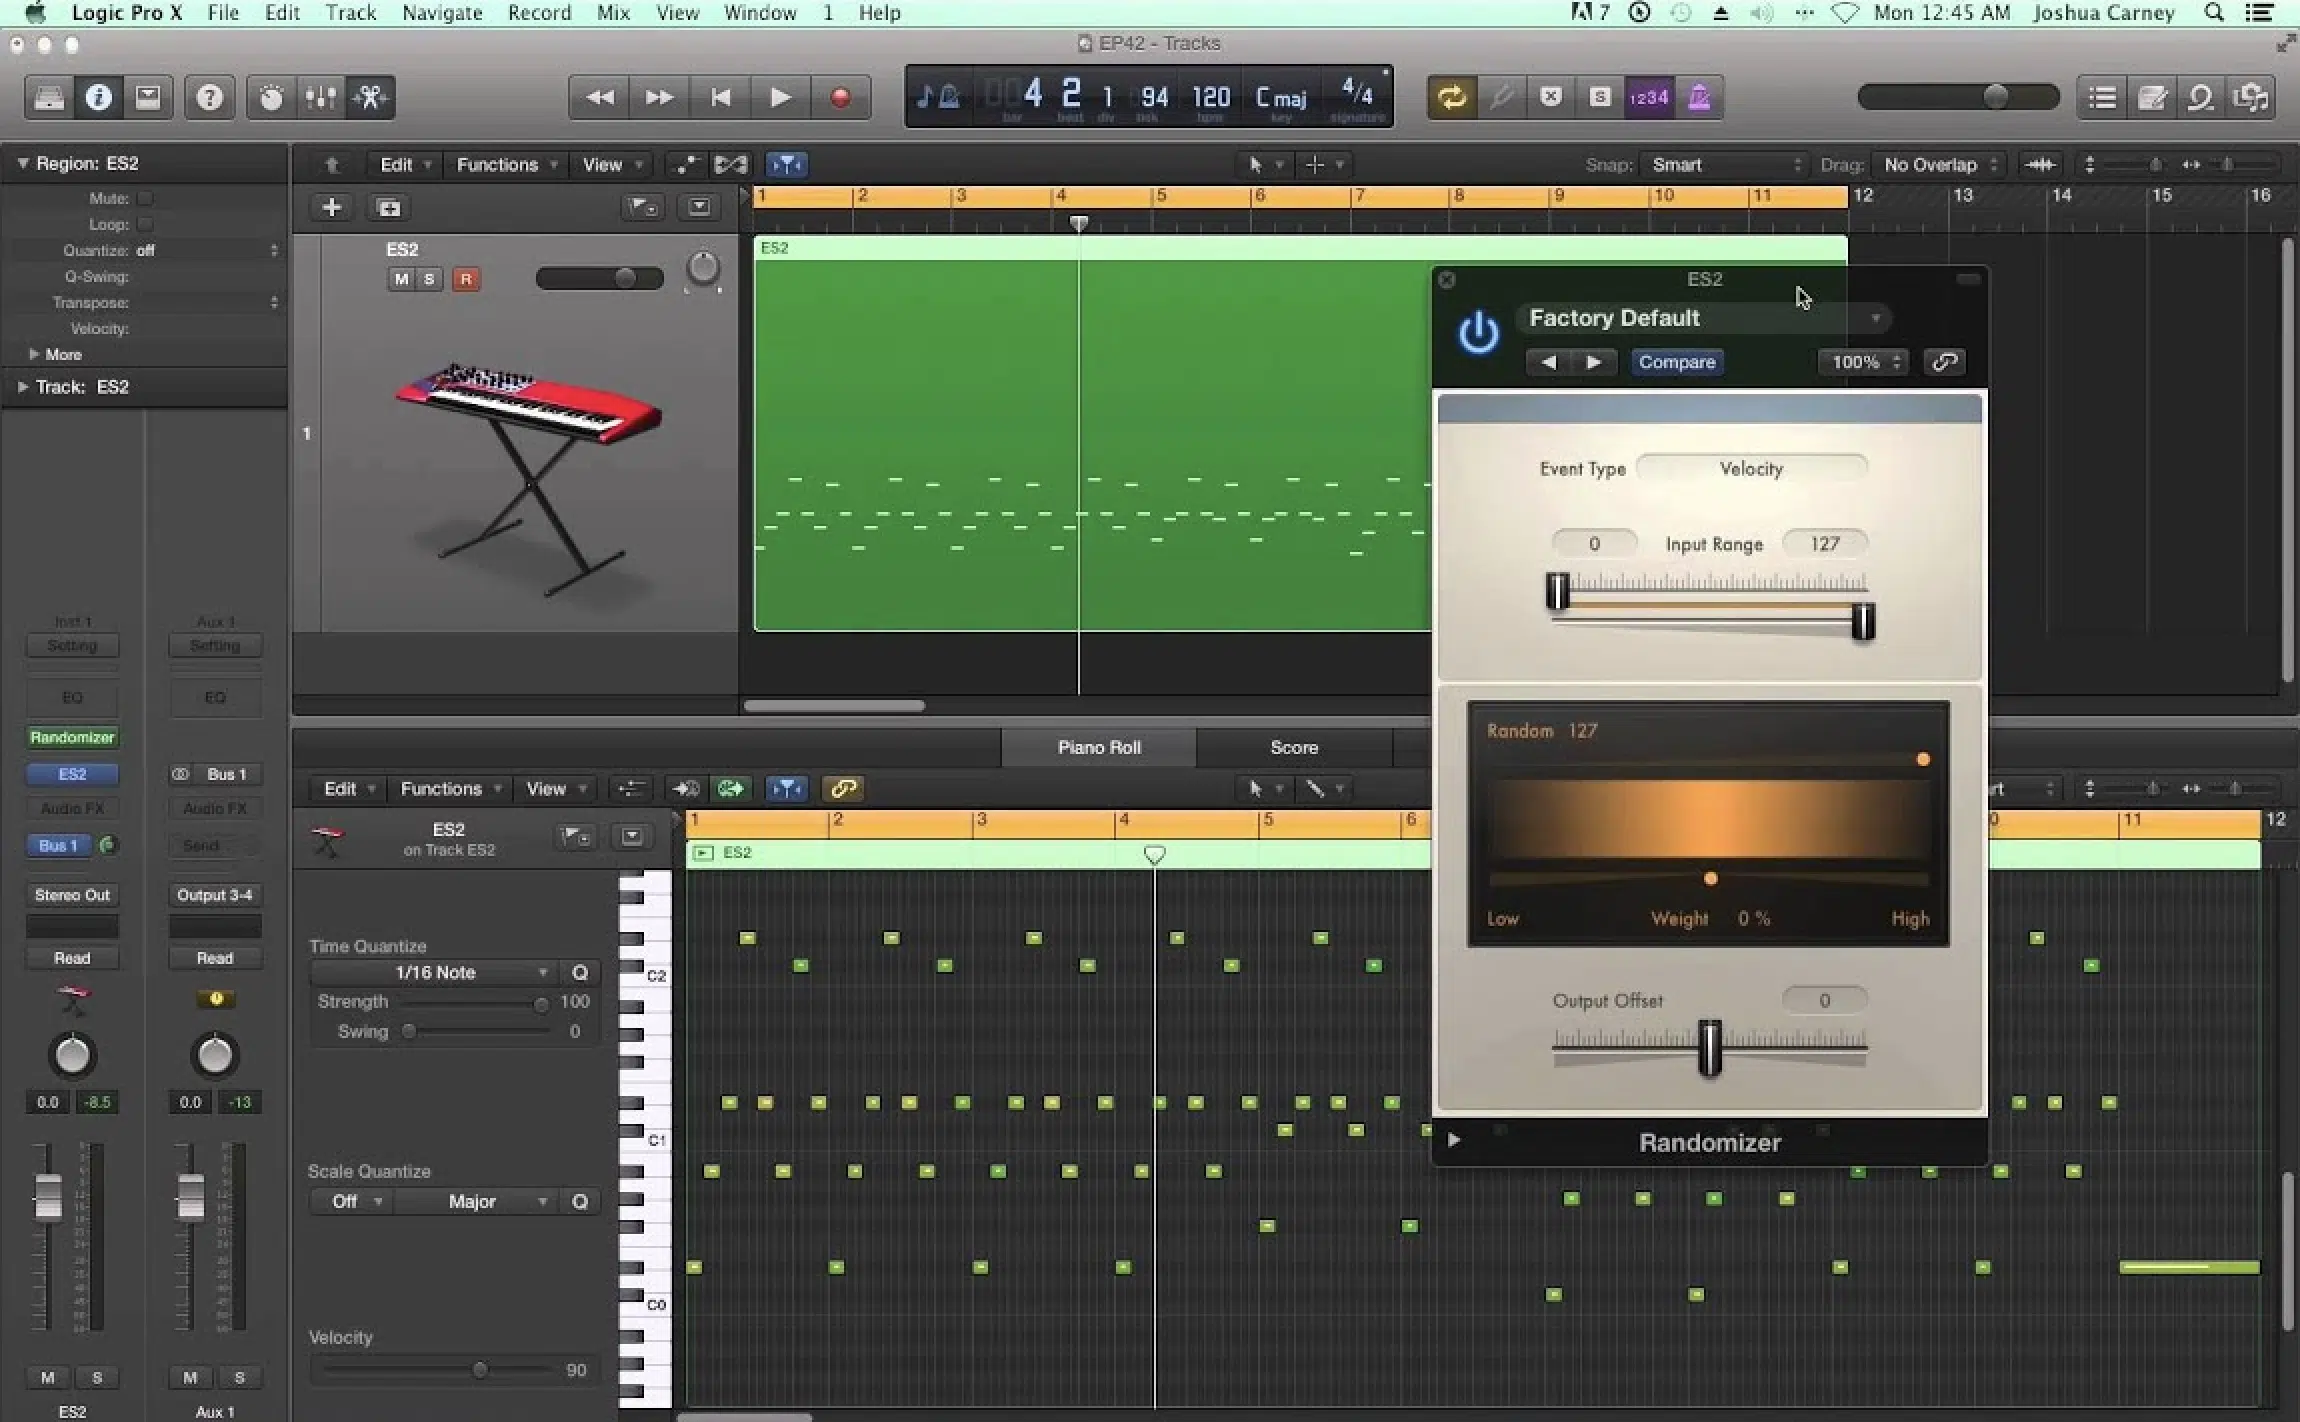Record-enable the ES2 track
2300x1422 pixels.
[466, 279]
